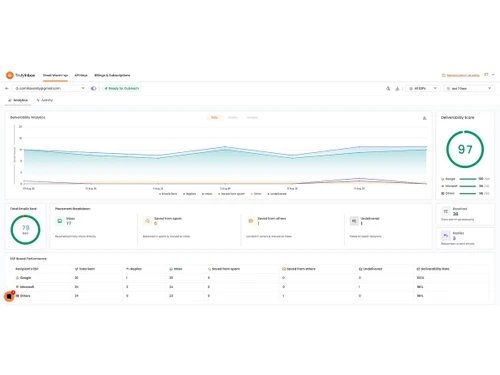Toggle the Emails Sent legend item

[168, 194]
